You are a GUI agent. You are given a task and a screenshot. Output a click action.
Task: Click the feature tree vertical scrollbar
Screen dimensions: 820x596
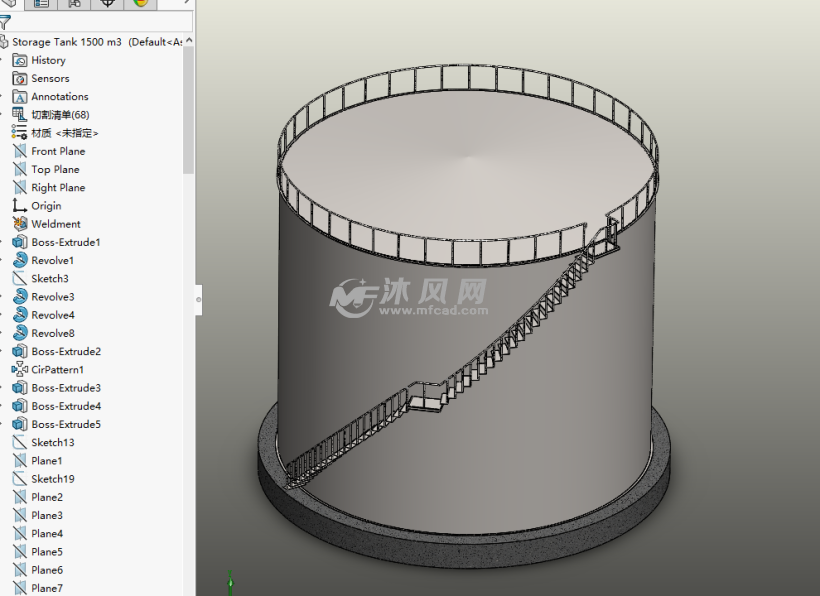tap(188, 110)
